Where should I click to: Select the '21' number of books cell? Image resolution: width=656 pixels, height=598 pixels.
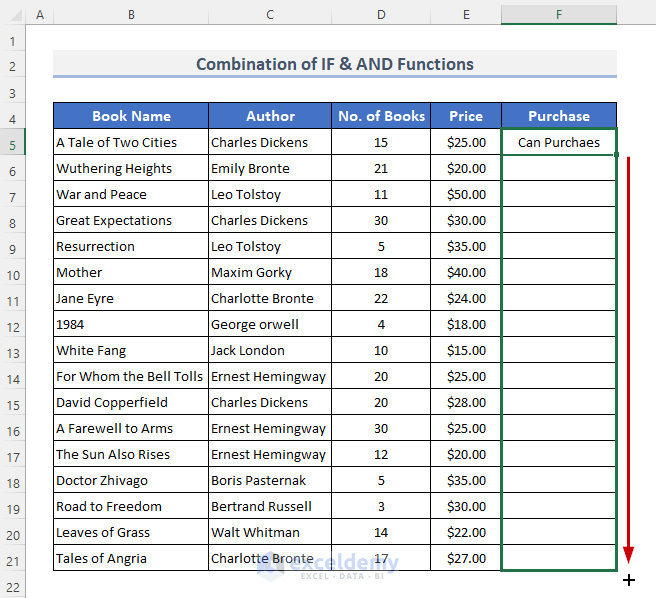[x=381, y=168]
